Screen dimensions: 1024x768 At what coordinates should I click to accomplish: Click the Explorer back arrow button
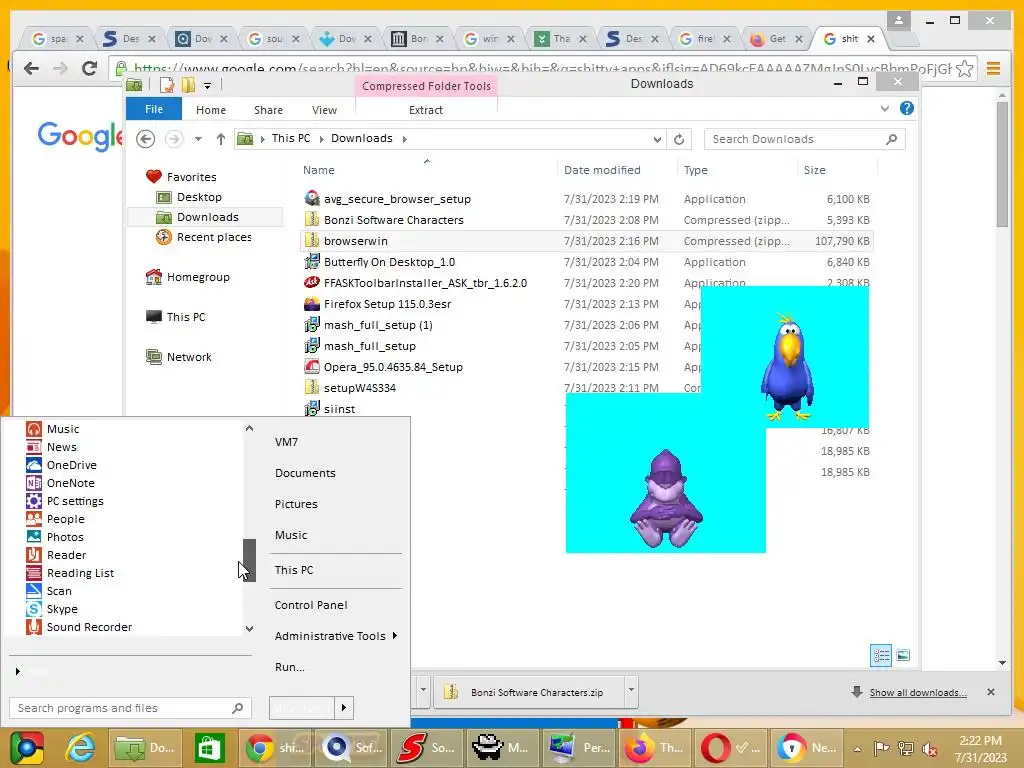[146, 139]
